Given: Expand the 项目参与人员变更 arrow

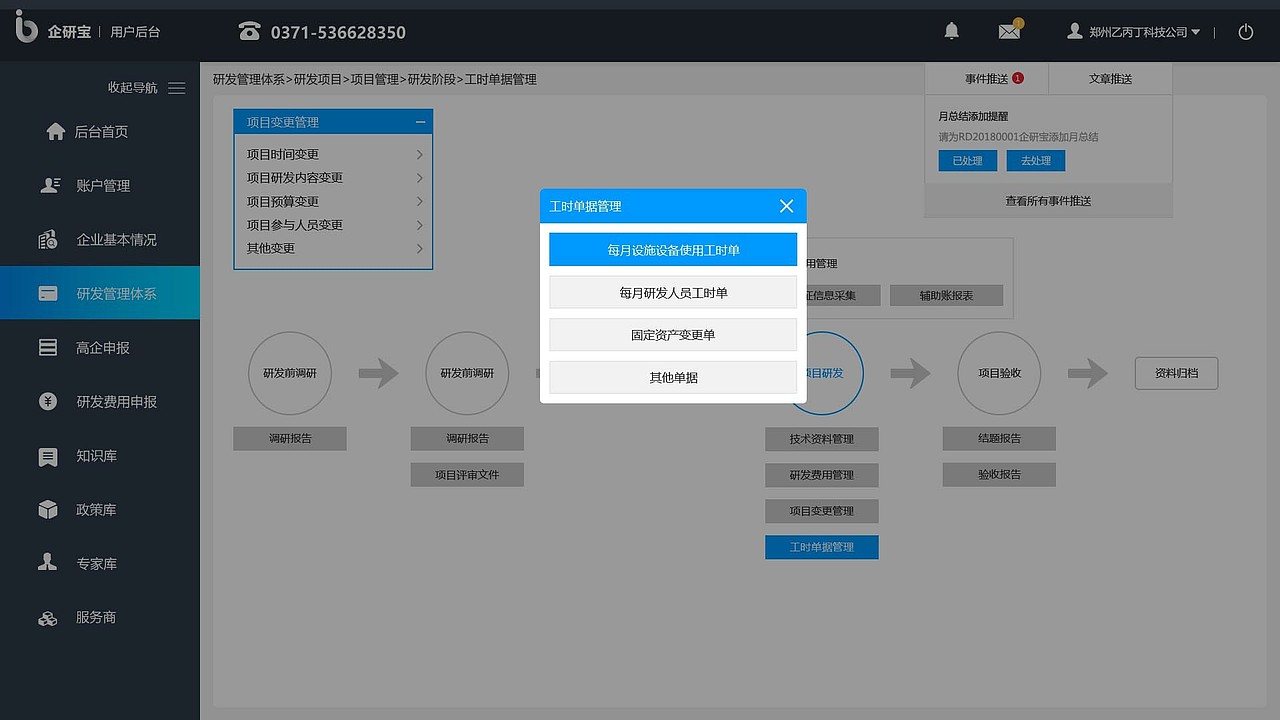Looking at the screenshot, I should coord(419,225).
